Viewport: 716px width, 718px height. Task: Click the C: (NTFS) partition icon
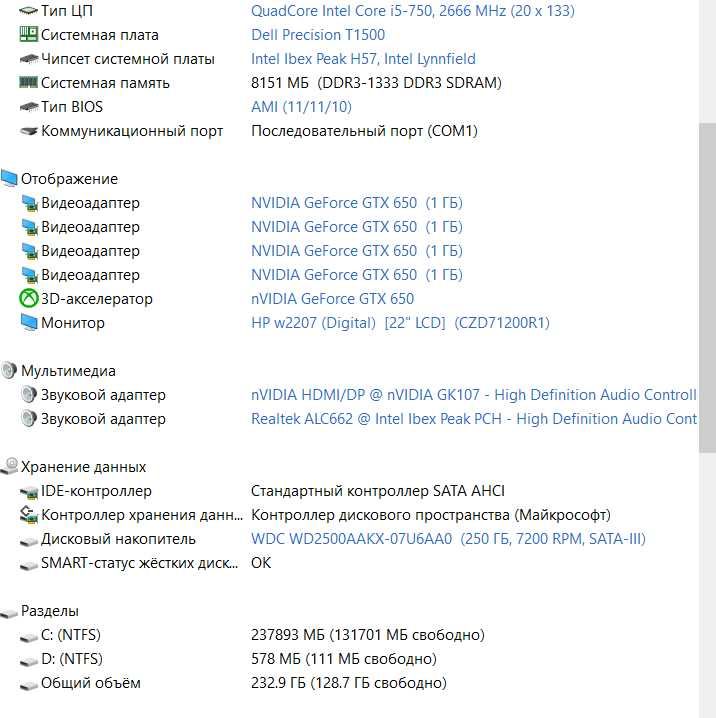(x=28, y=636)
